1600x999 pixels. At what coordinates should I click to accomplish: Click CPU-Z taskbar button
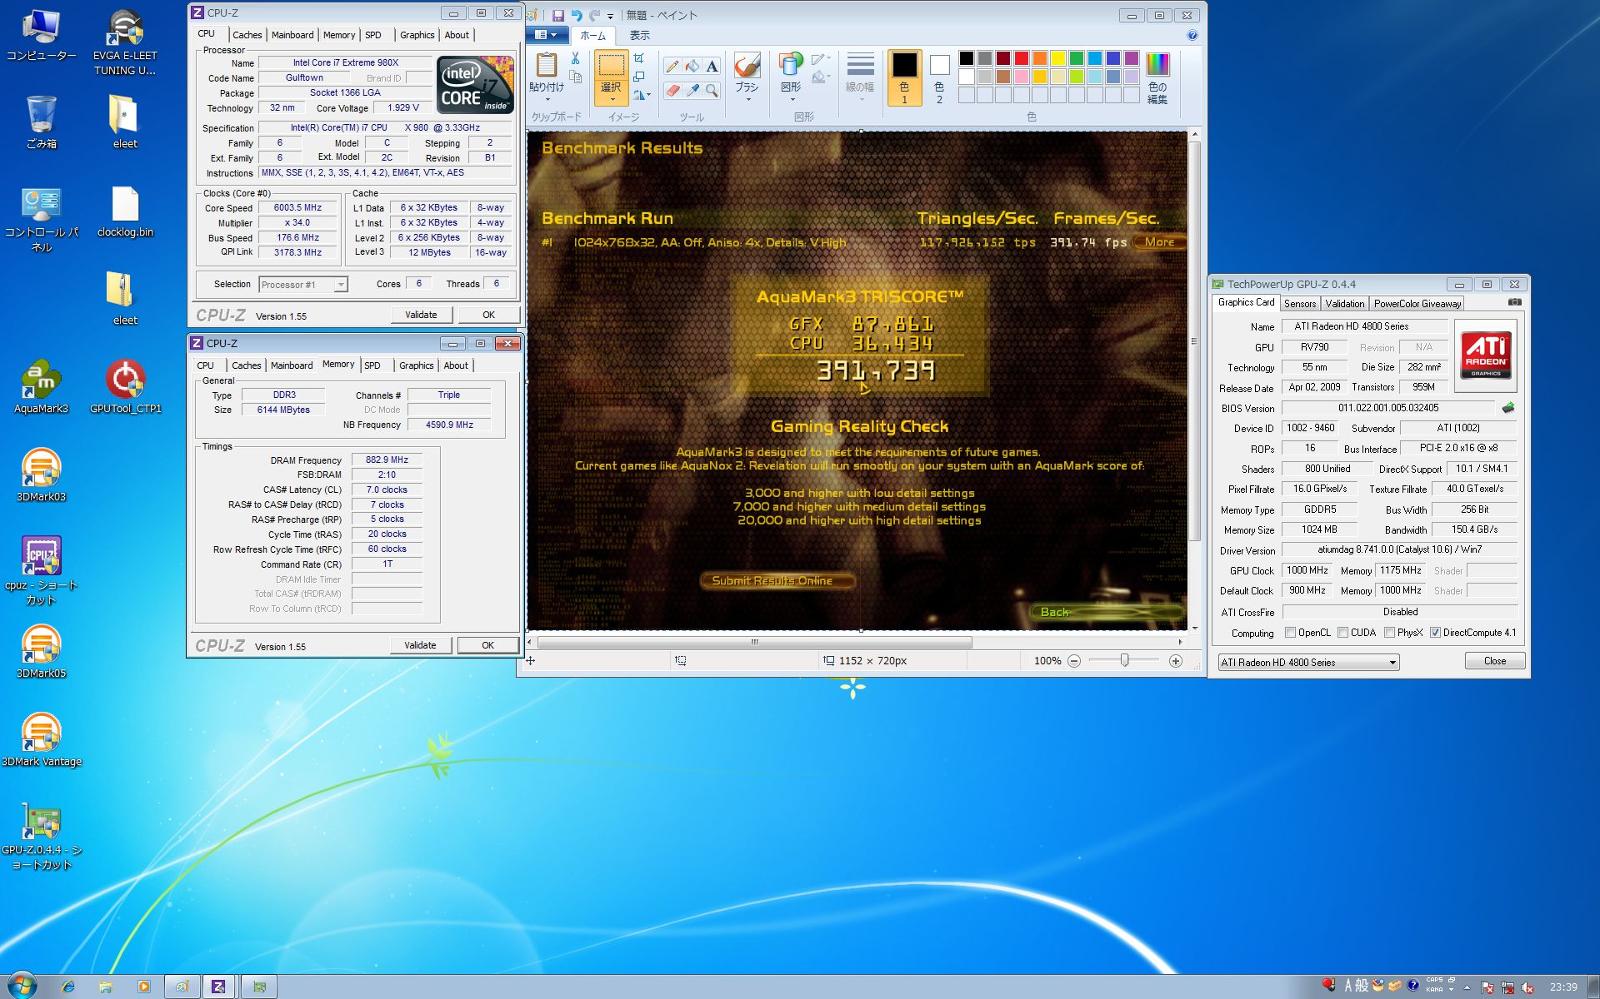(219, 986)
